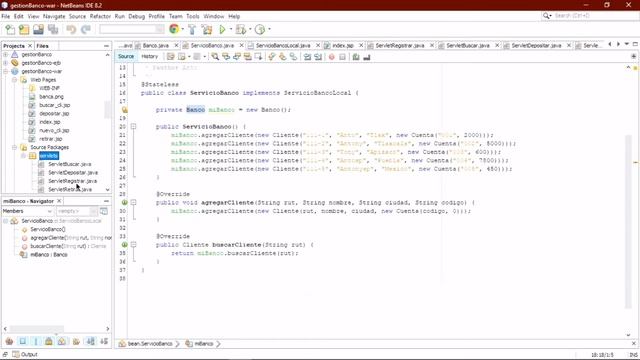Collapse the gestionBanco-war project node
The width and height of the screenshot is (640, 360).
click(6, 71)
